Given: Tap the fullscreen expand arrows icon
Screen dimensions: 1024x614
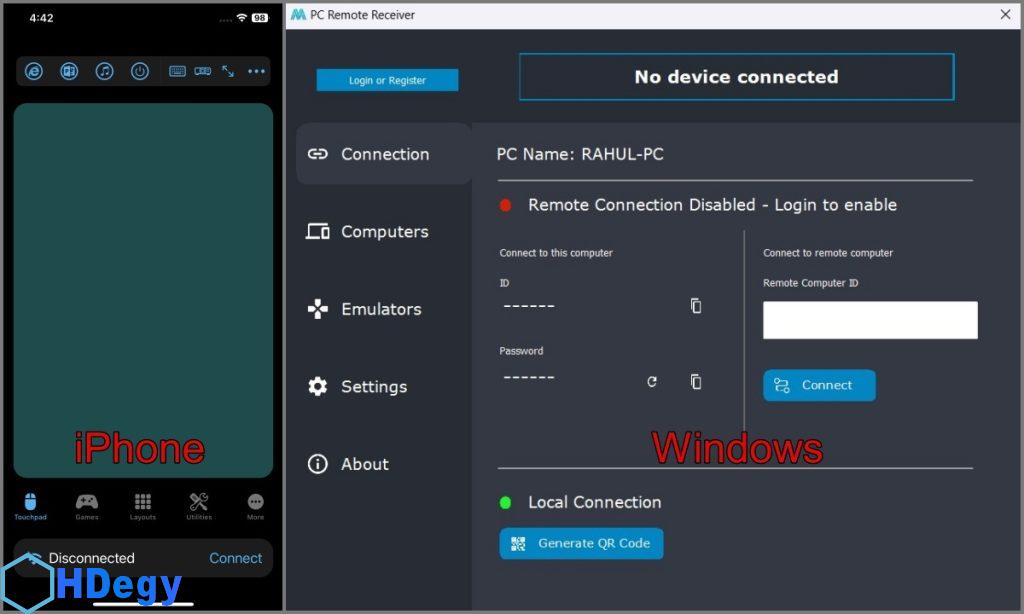Looking at the screenshot, I should (x=228, y=71).
